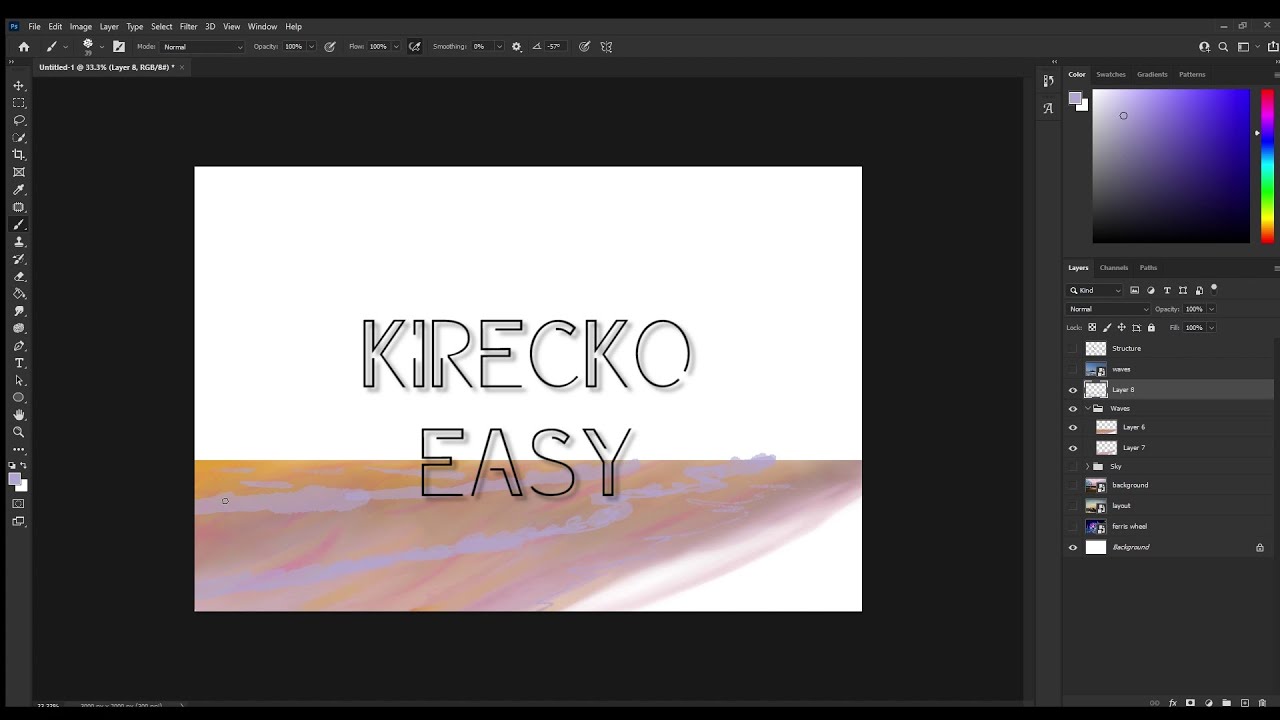Hide Layer 6 visibility
Image resolution: width=1280 pixels, height=720 pixels.
click(1073, 427)
